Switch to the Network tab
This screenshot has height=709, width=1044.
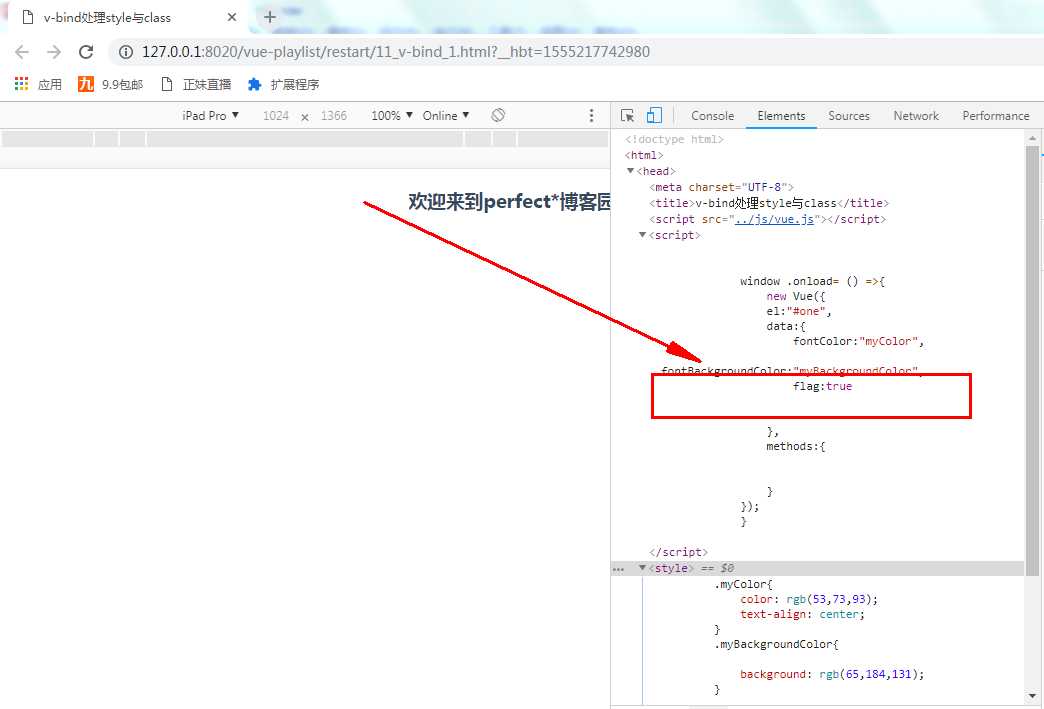916,116
